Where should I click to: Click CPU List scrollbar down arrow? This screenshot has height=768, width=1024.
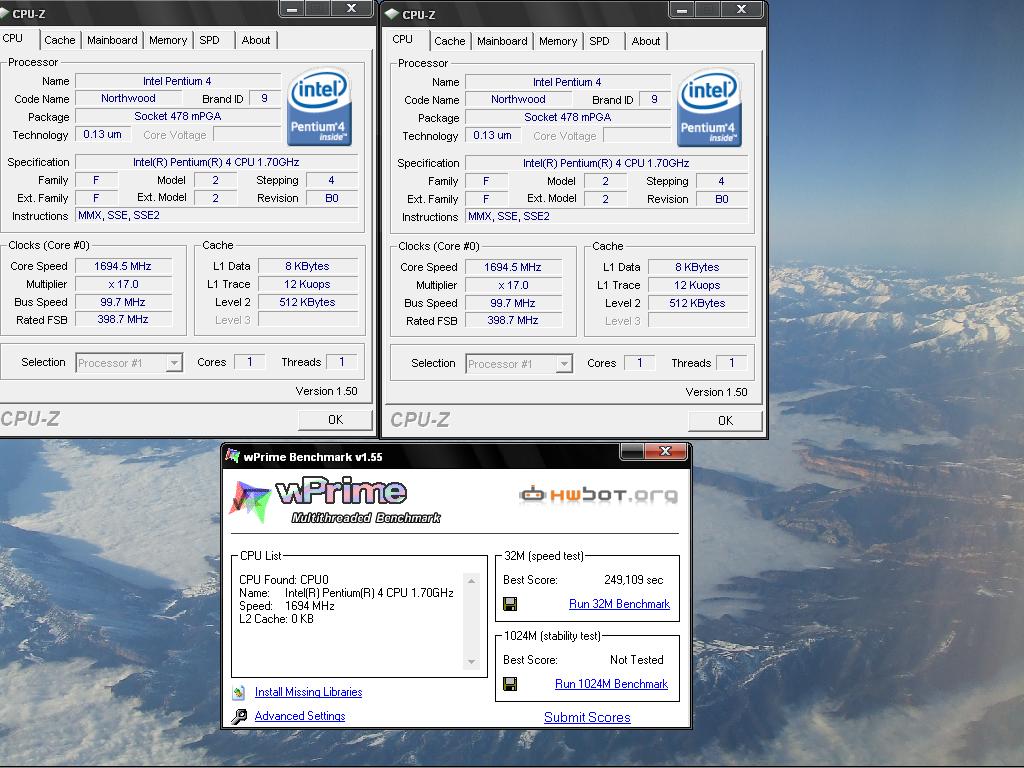point(472,662)
